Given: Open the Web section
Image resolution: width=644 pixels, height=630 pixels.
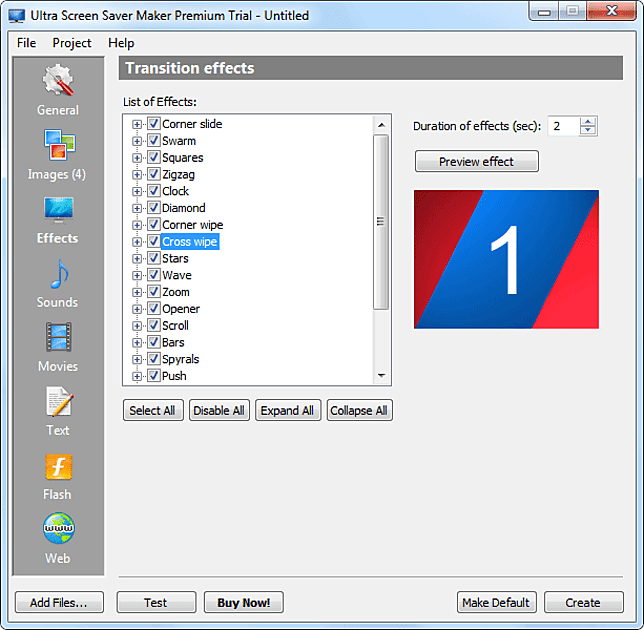Looking at the screenshot, I should point(58,538).
